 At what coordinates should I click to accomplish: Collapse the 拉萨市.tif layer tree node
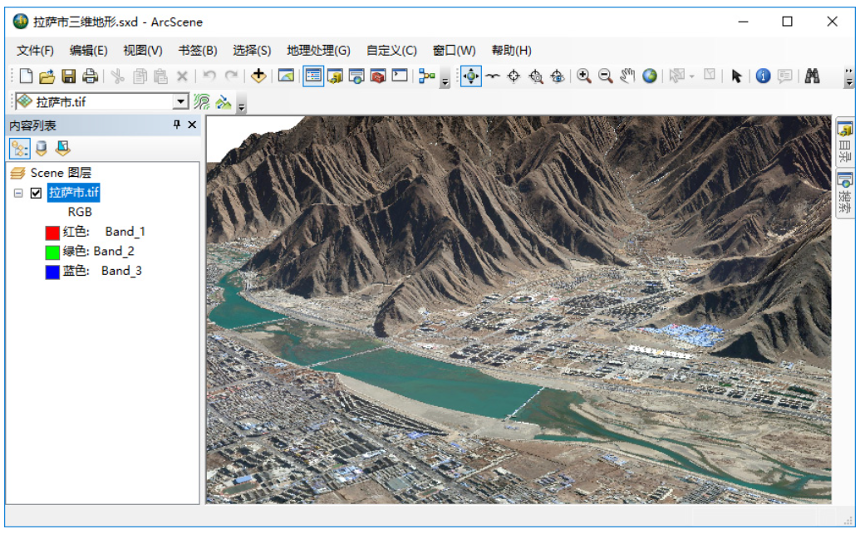point(18,193)
